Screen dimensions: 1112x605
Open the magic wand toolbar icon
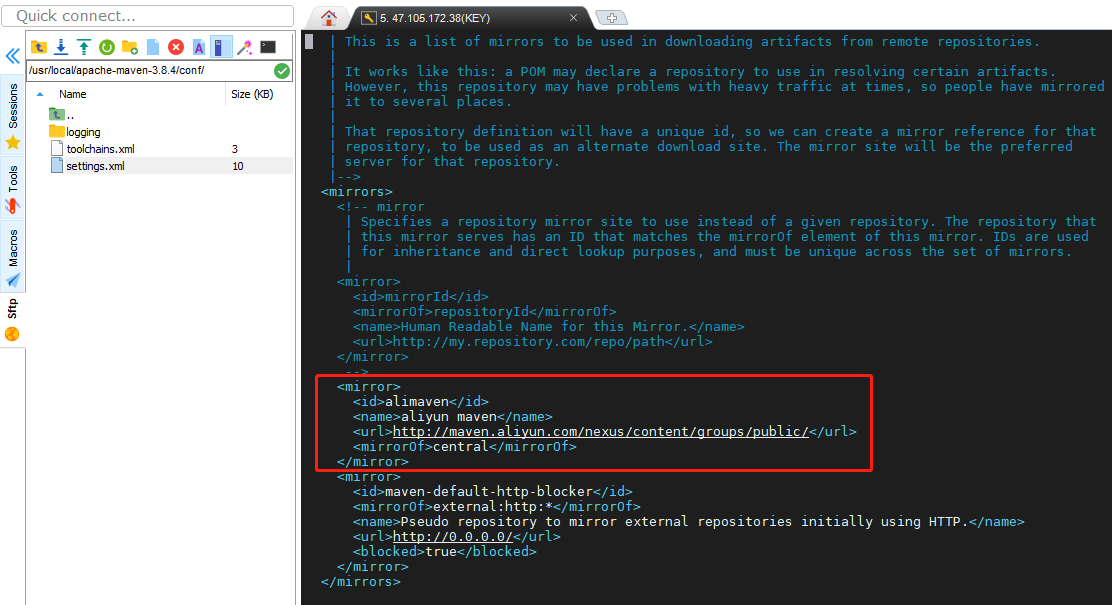tap(245, 48)
